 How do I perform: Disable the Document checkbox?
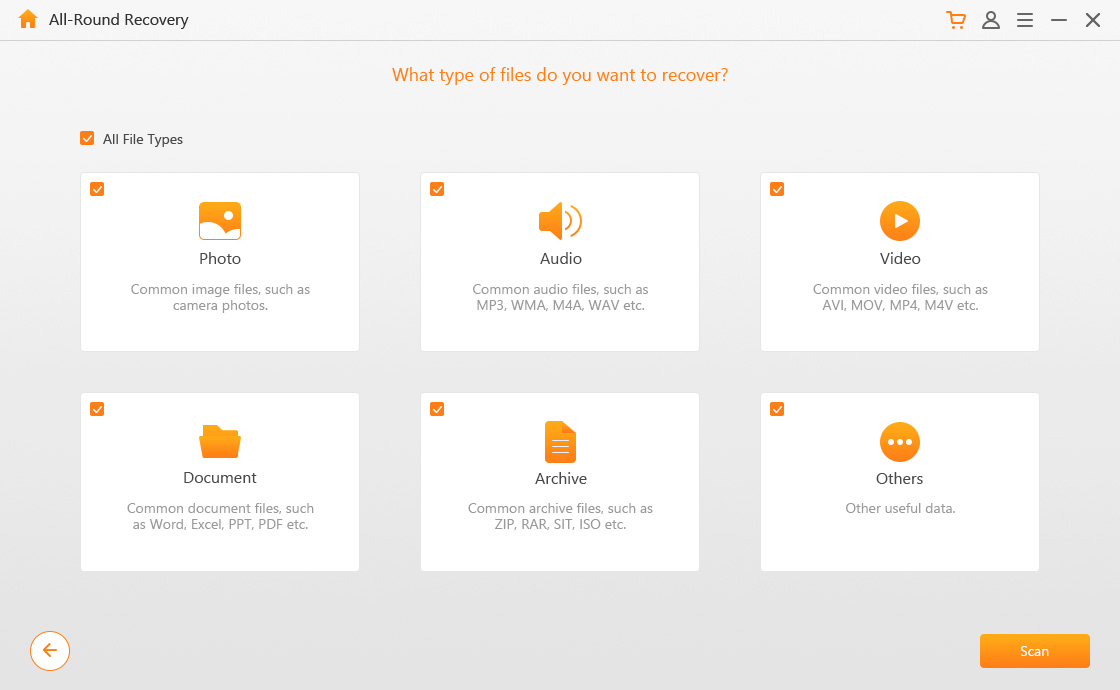(x=97, y=408)
